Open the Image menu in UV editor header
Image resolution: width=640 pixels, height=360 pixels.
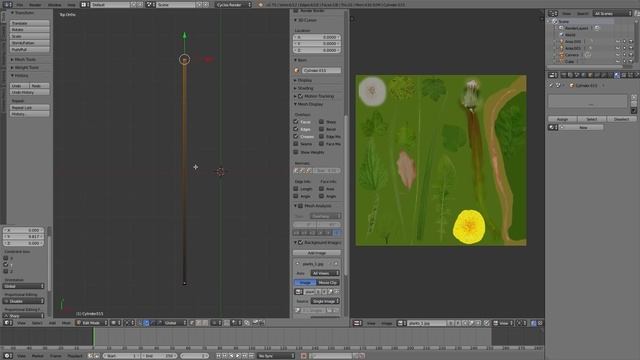(x=386, y=323)
